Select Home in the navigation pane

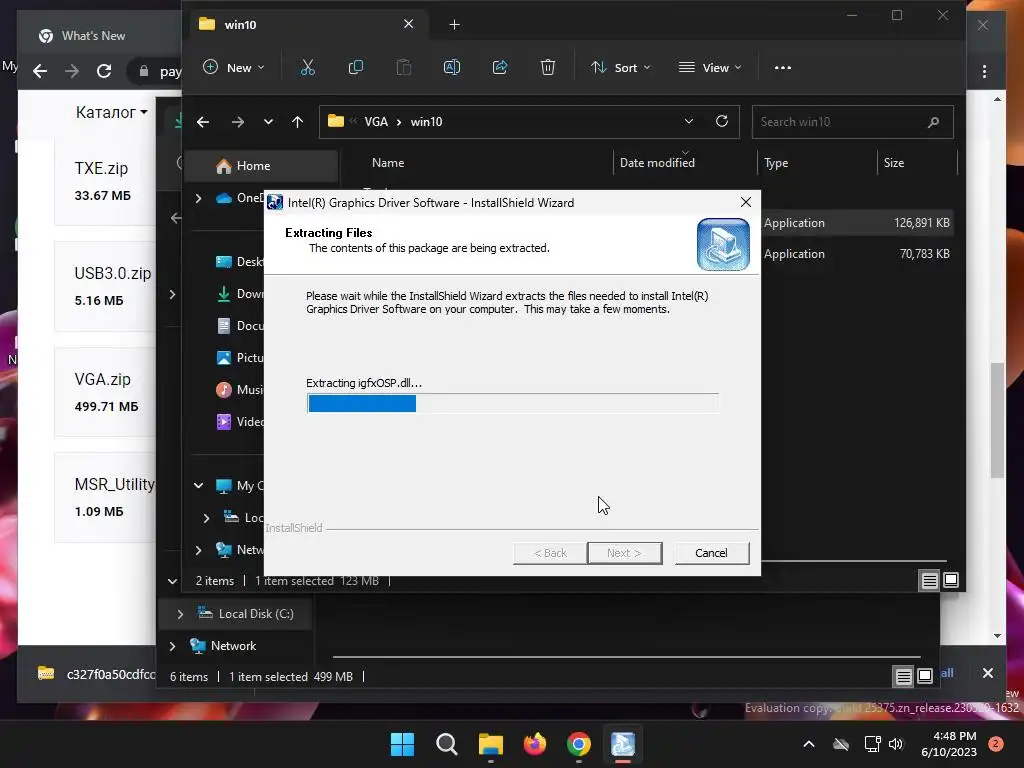click(x=262, y=166)
